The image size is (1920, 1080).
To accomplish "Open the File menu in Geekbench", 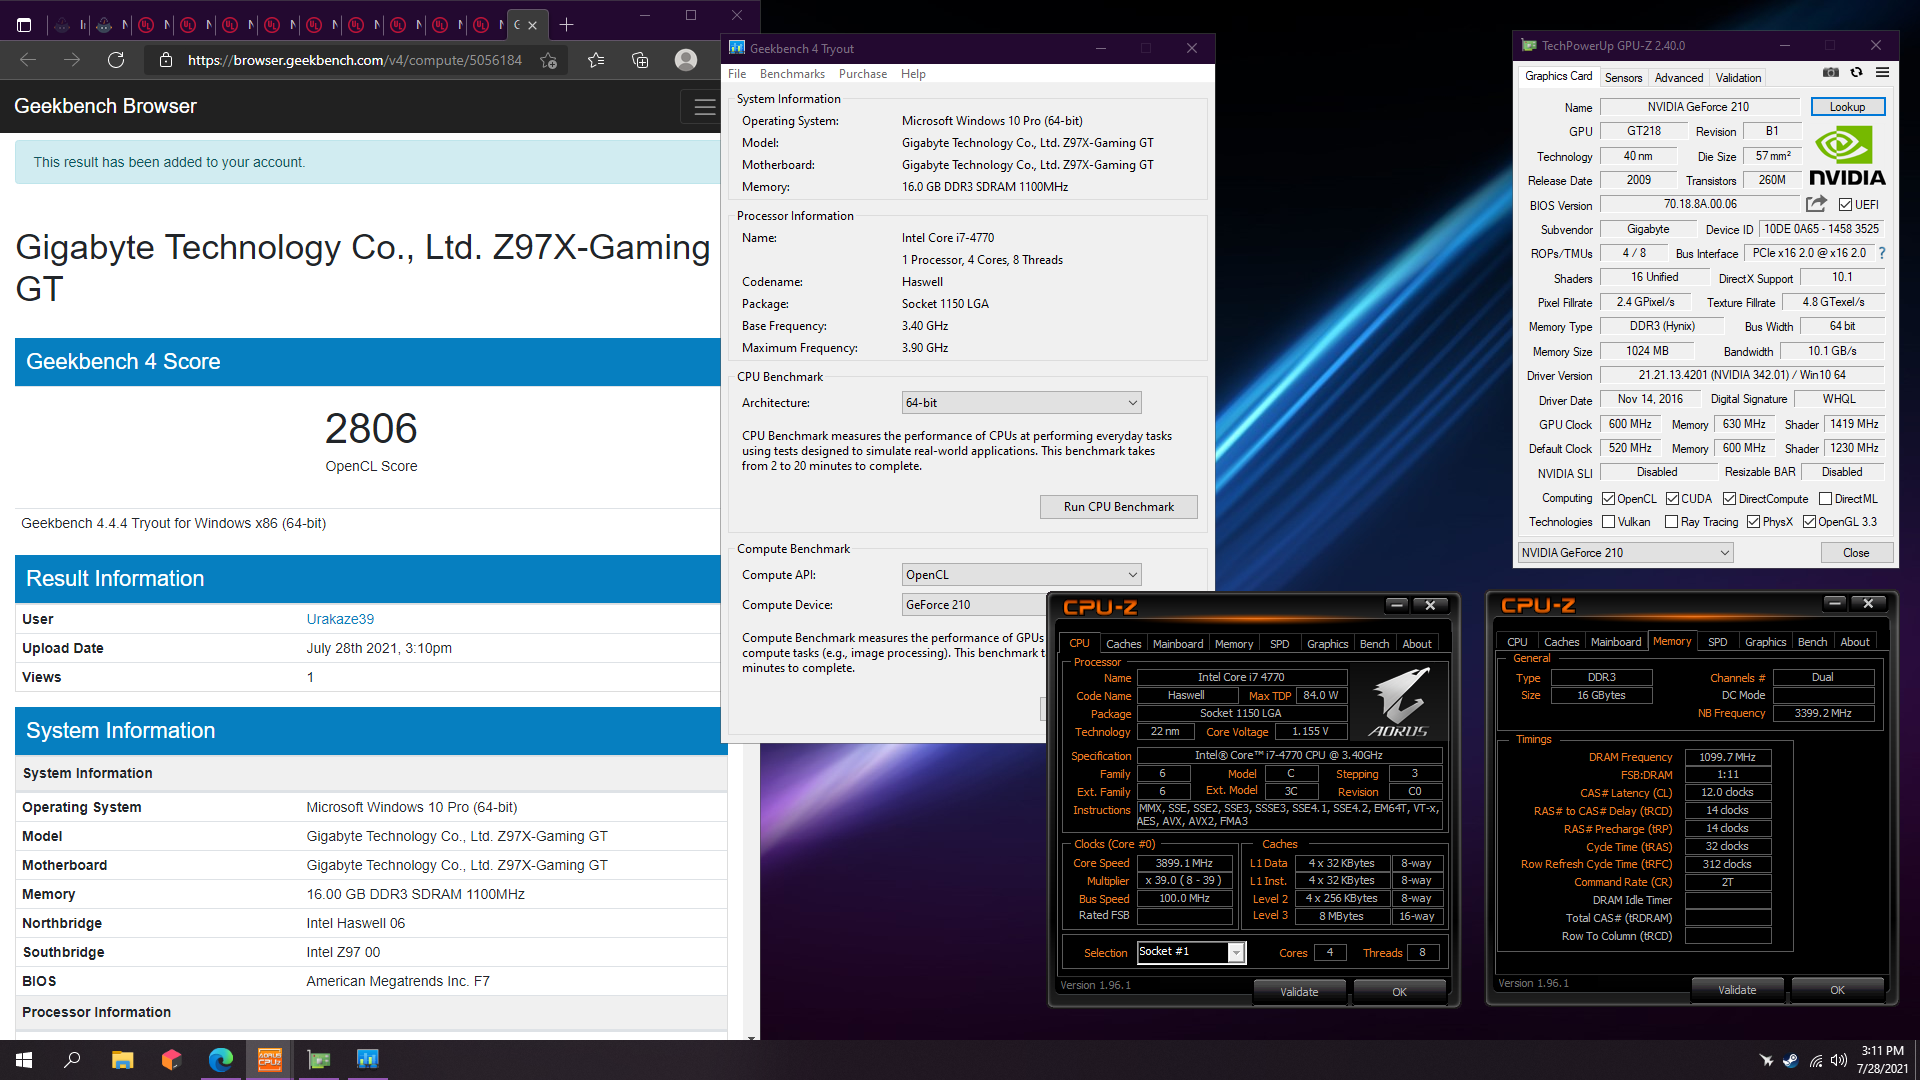I will [737, 74].
